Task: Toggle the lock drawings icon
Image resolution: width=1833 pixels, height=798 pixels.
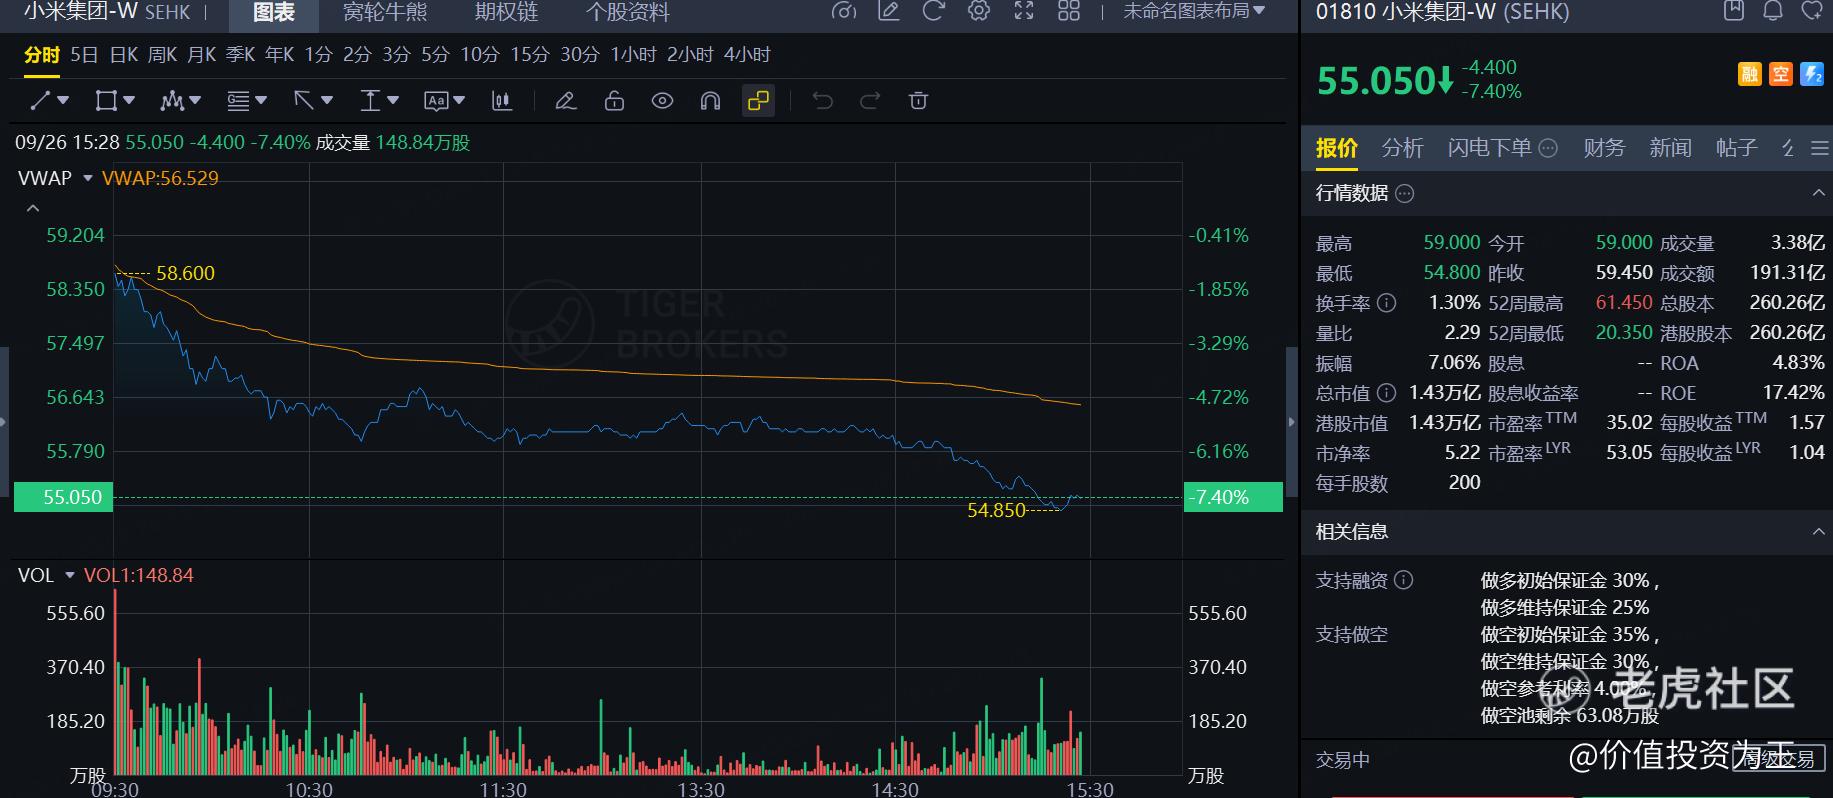Action: point(614,101)
